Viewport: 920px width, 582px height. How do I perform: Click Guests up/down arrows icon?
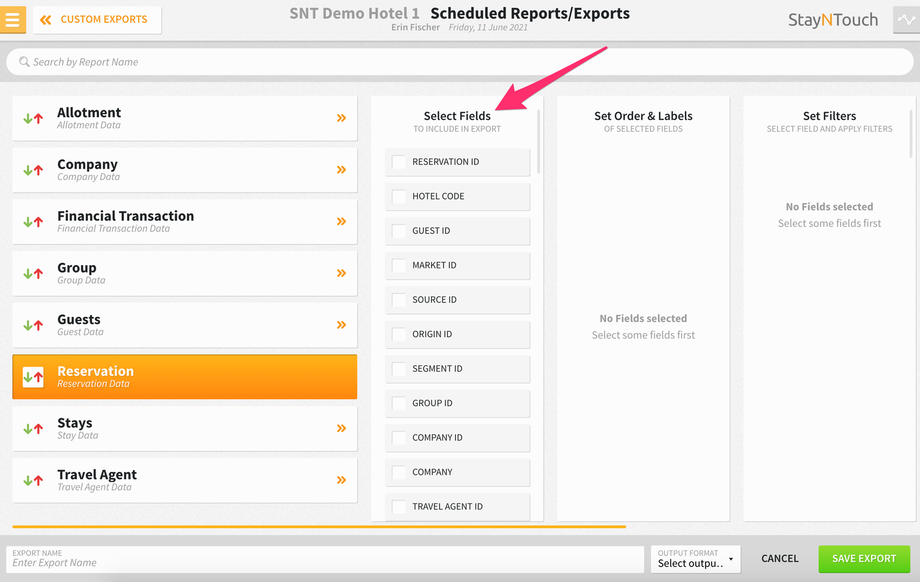33,325
